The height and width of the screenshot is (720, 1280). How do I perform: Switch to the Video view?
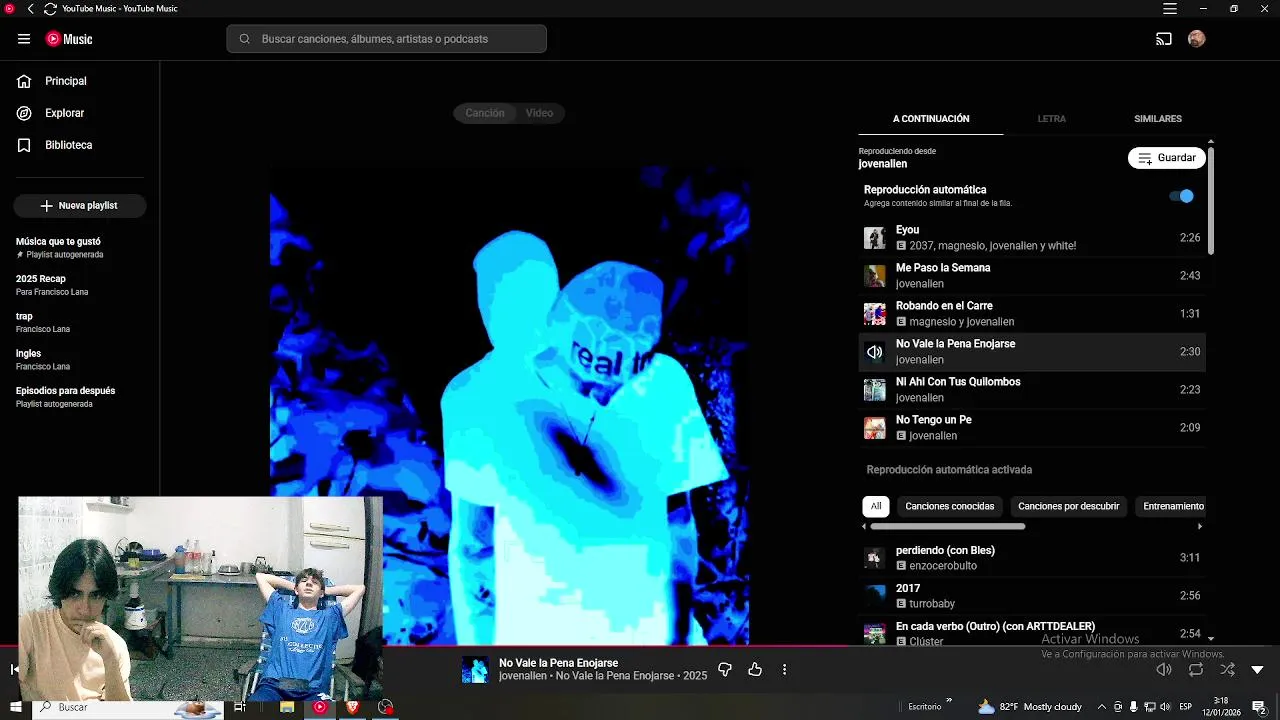tap(540, 113)
